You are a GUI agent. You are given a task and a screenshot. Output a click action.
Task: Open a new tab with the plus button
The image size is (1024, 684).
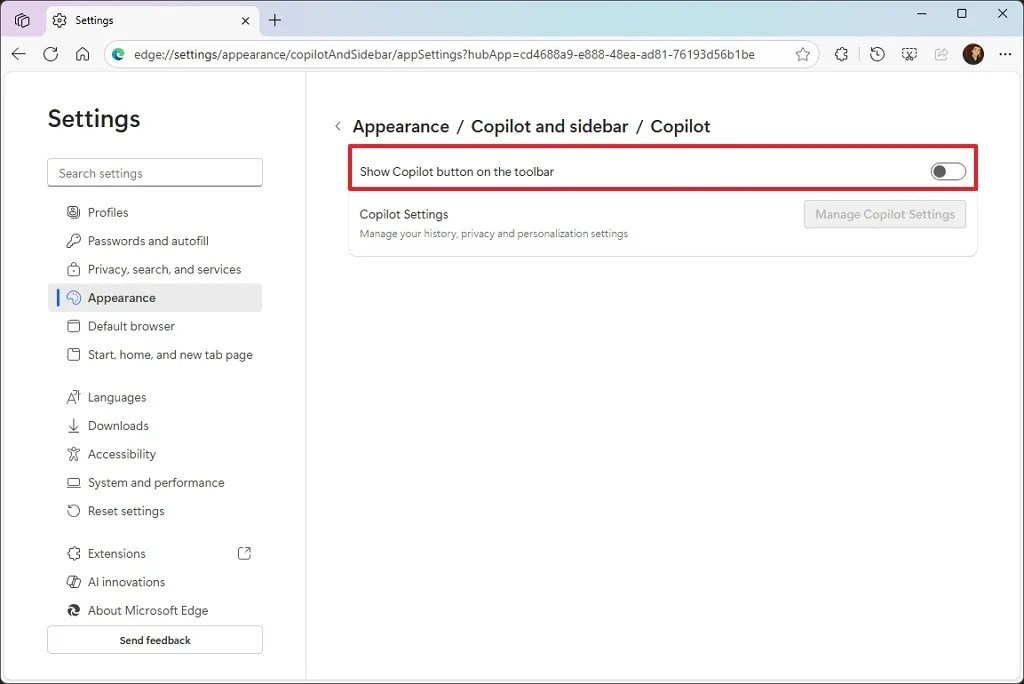coord(275,20)
